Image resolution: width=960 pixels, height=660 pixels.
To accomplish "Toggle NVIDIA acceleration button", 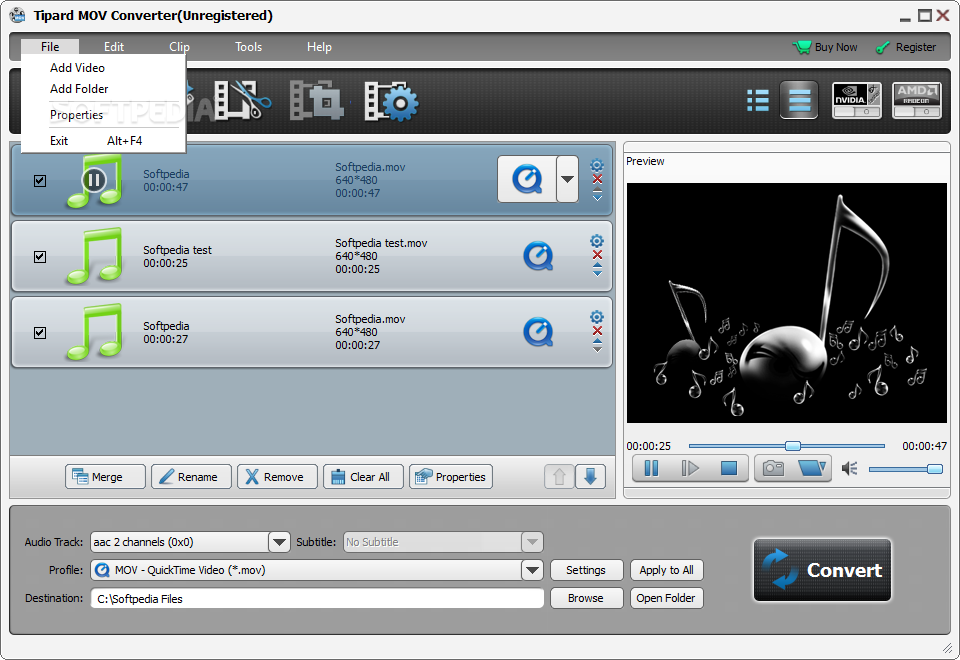I will click(857, 100).
